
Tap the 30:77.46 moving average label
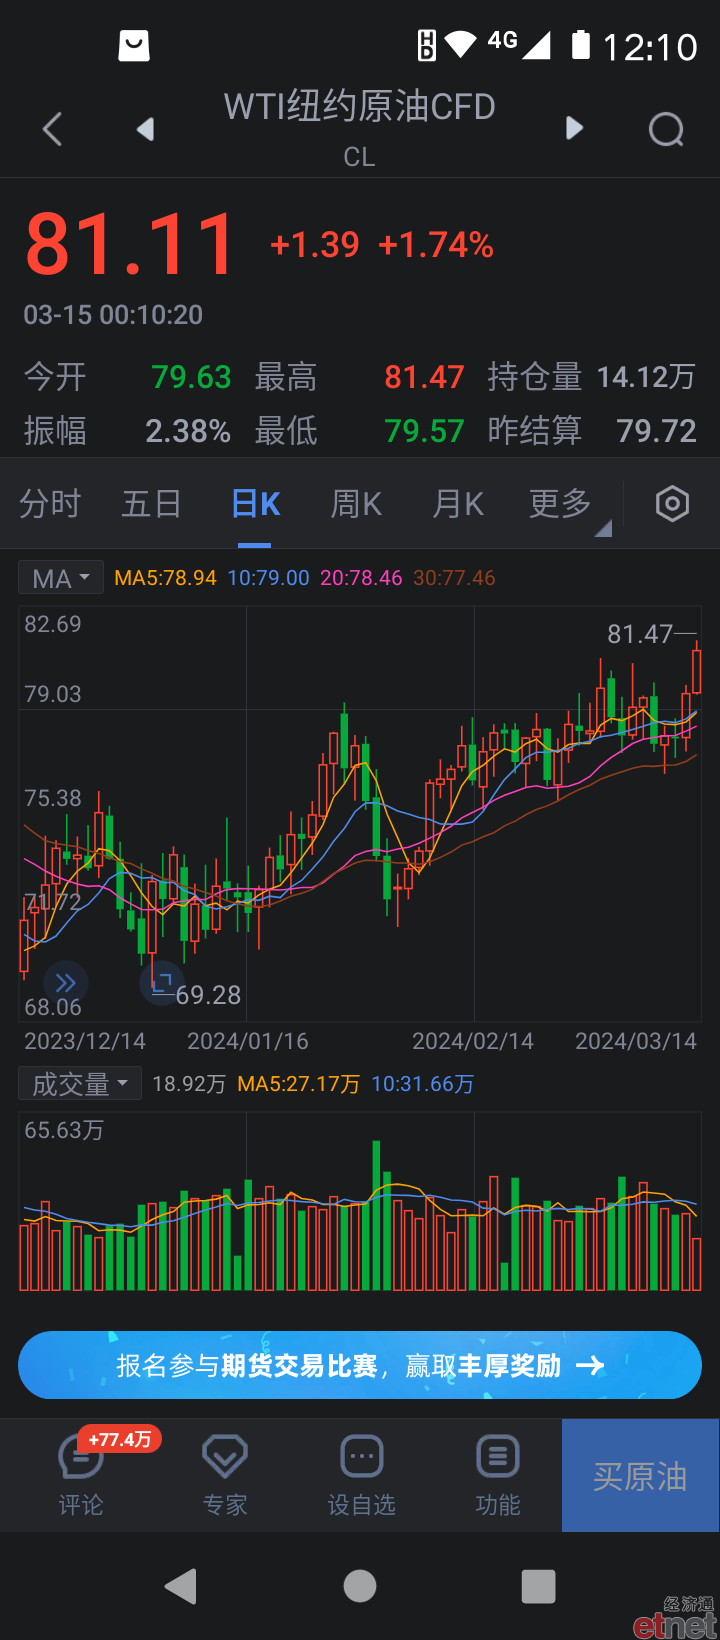(x=454, y=578)
